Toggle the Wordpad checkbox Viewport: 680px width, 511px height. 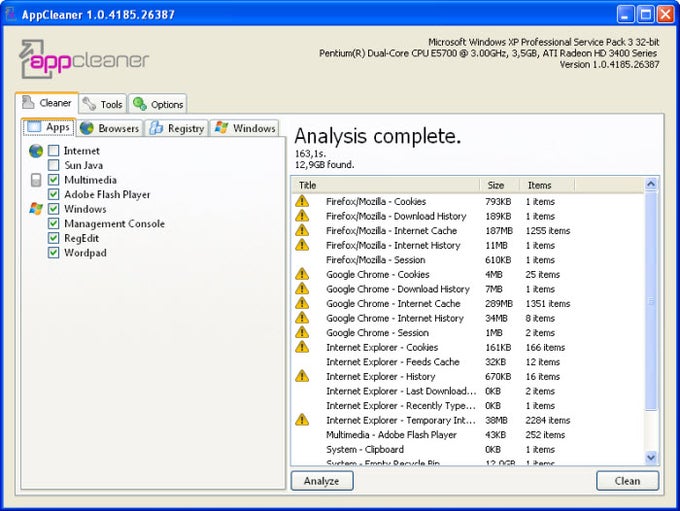point(53,253)
